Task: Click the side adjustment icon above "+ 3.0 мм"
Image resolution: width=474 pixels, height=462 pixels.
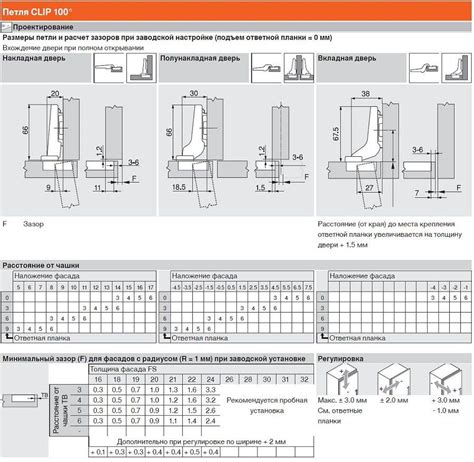Action: [x=445, y=380]
